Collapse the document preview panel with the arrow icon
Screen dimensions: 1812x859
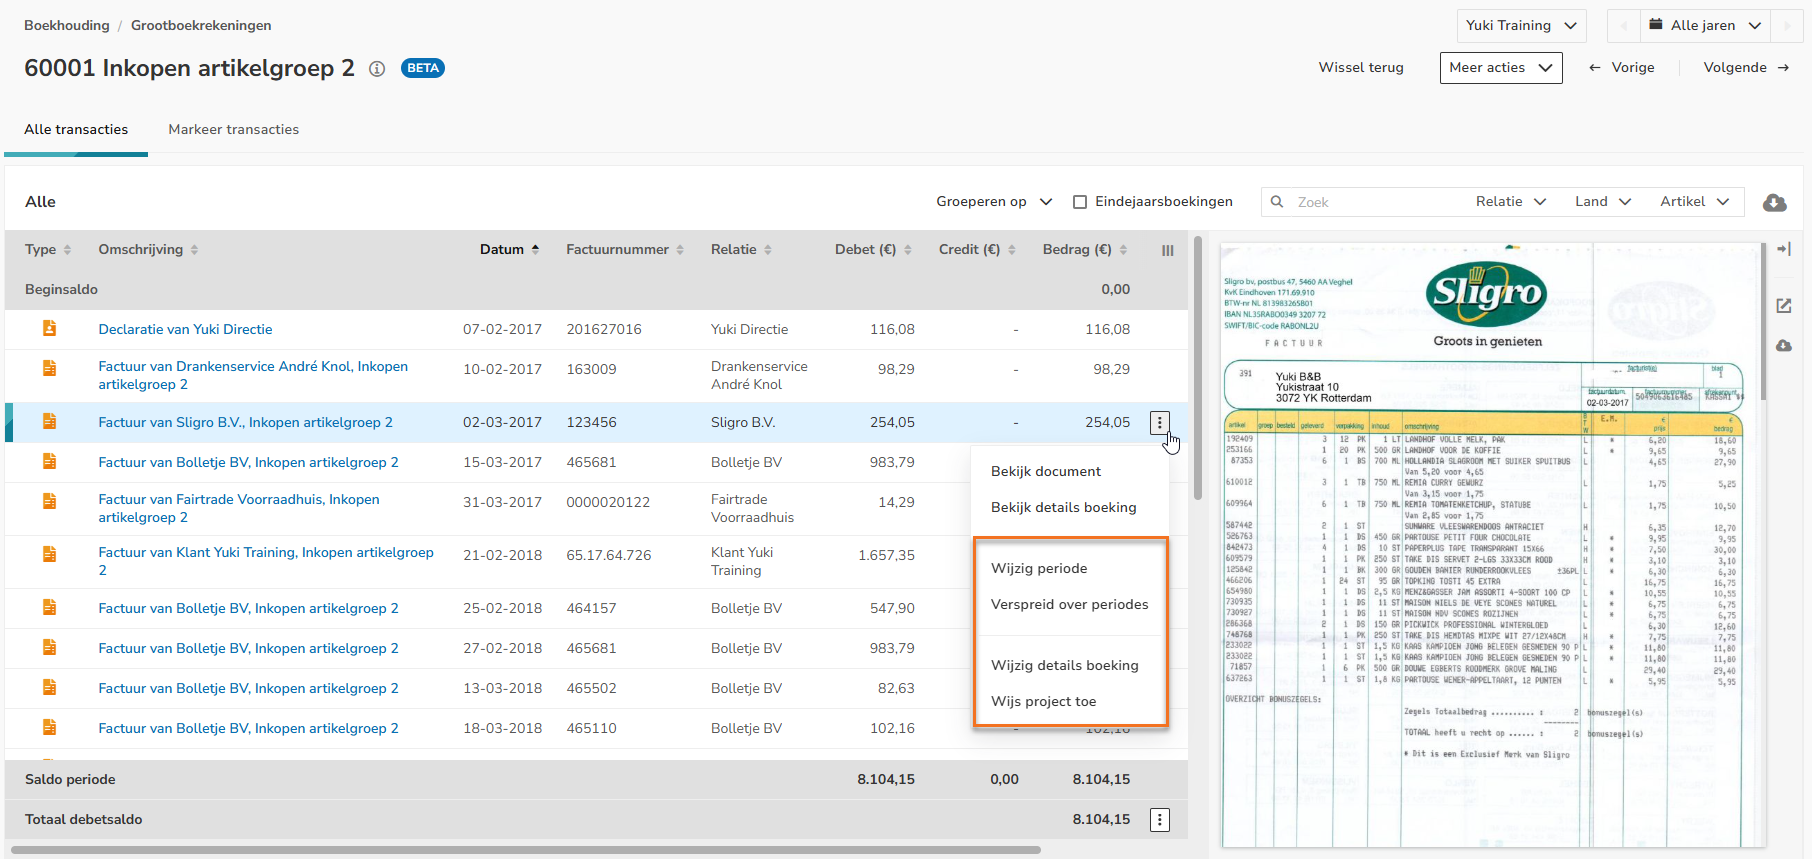pos(1783,249)
